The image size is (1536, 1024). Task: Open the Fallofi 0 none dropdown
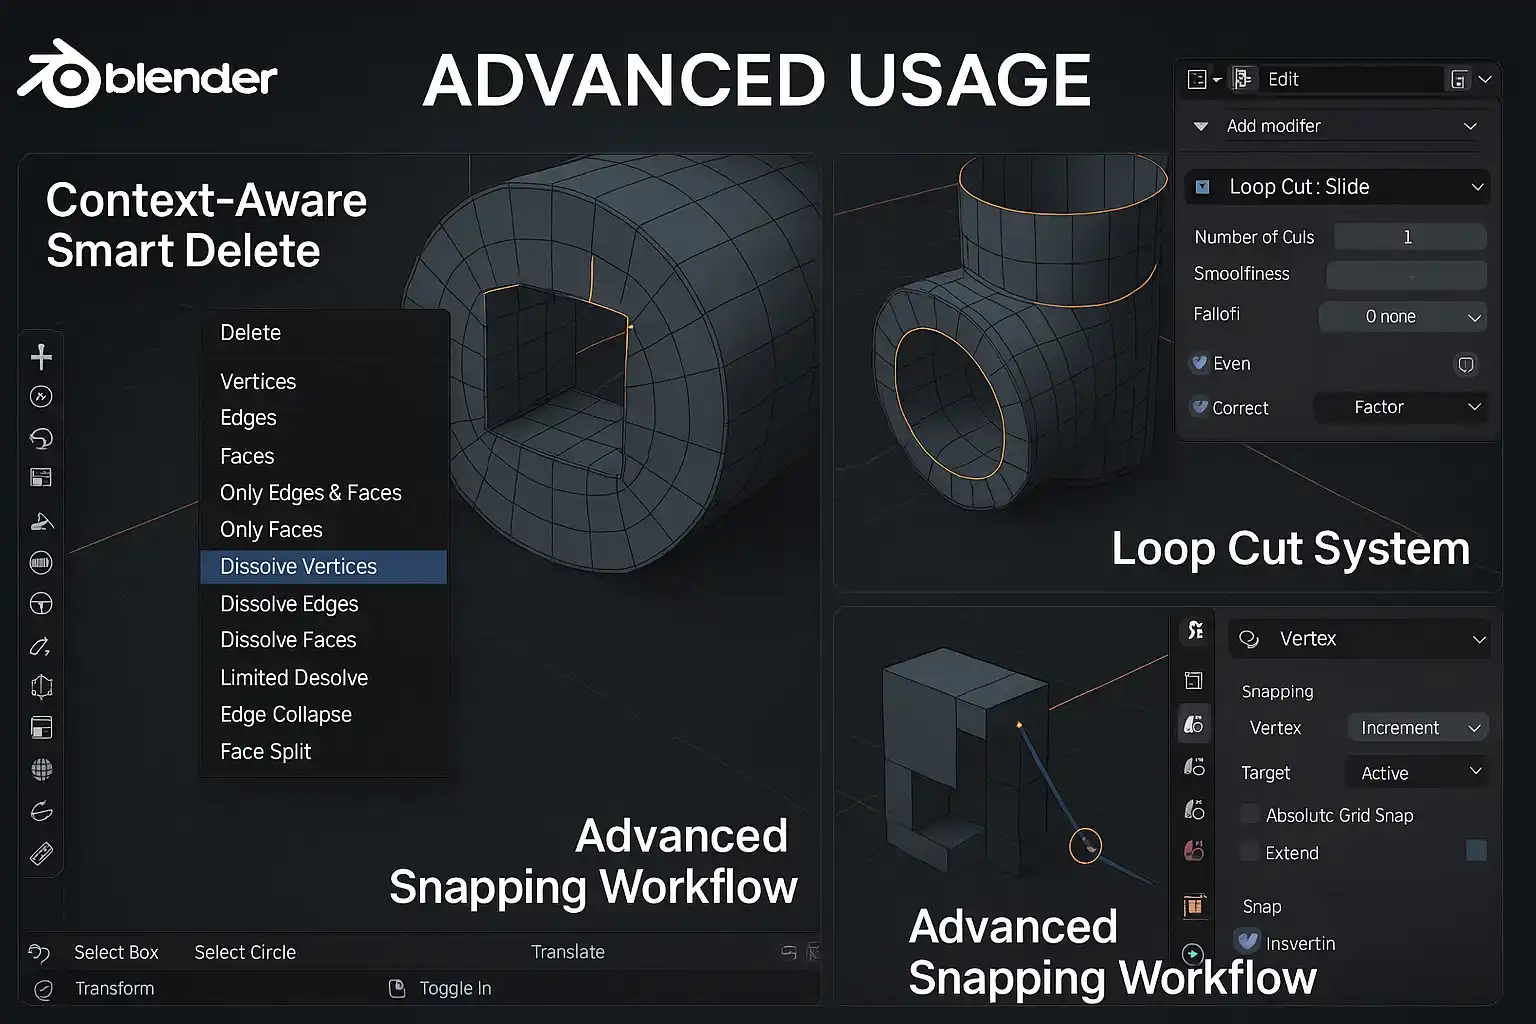click(1402, 316)
